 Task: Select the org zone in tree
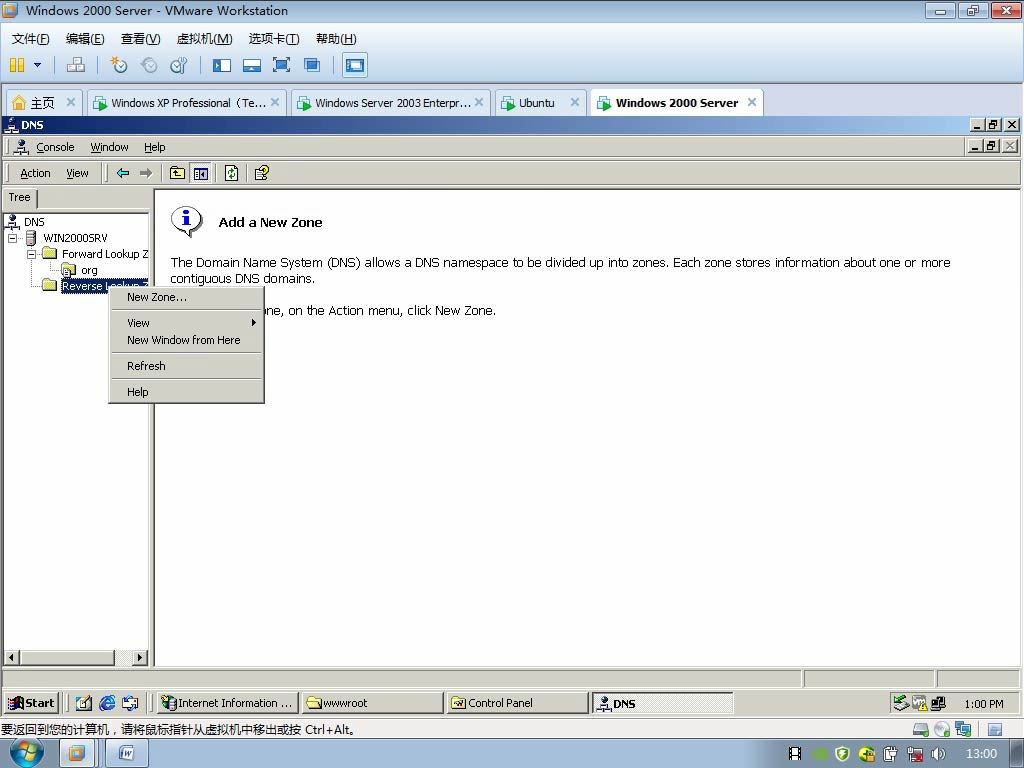point(89,270)
